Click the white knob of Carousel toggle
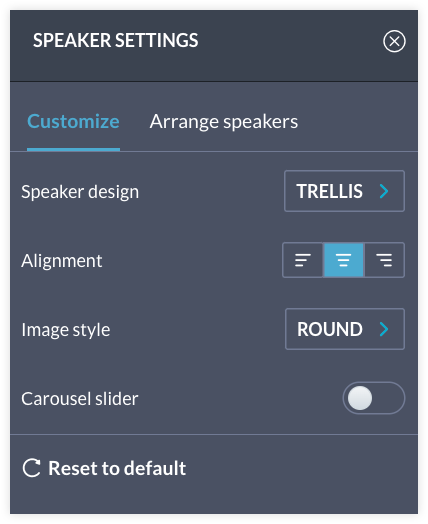This screenshot has width=428, height=524. point(360,398)
